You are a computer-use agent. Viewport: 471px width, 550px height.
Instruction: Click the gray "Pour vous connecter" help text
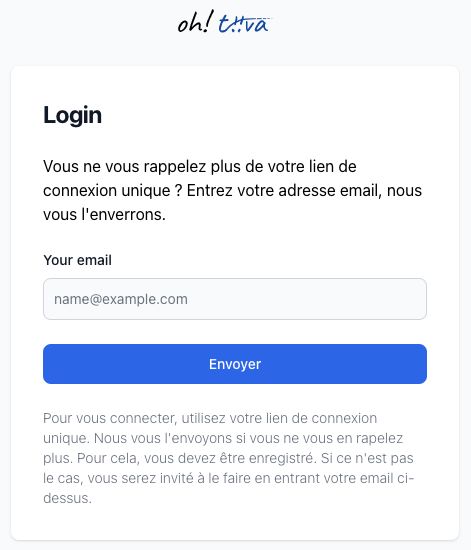pyautogui.click(x=229, y=458)
